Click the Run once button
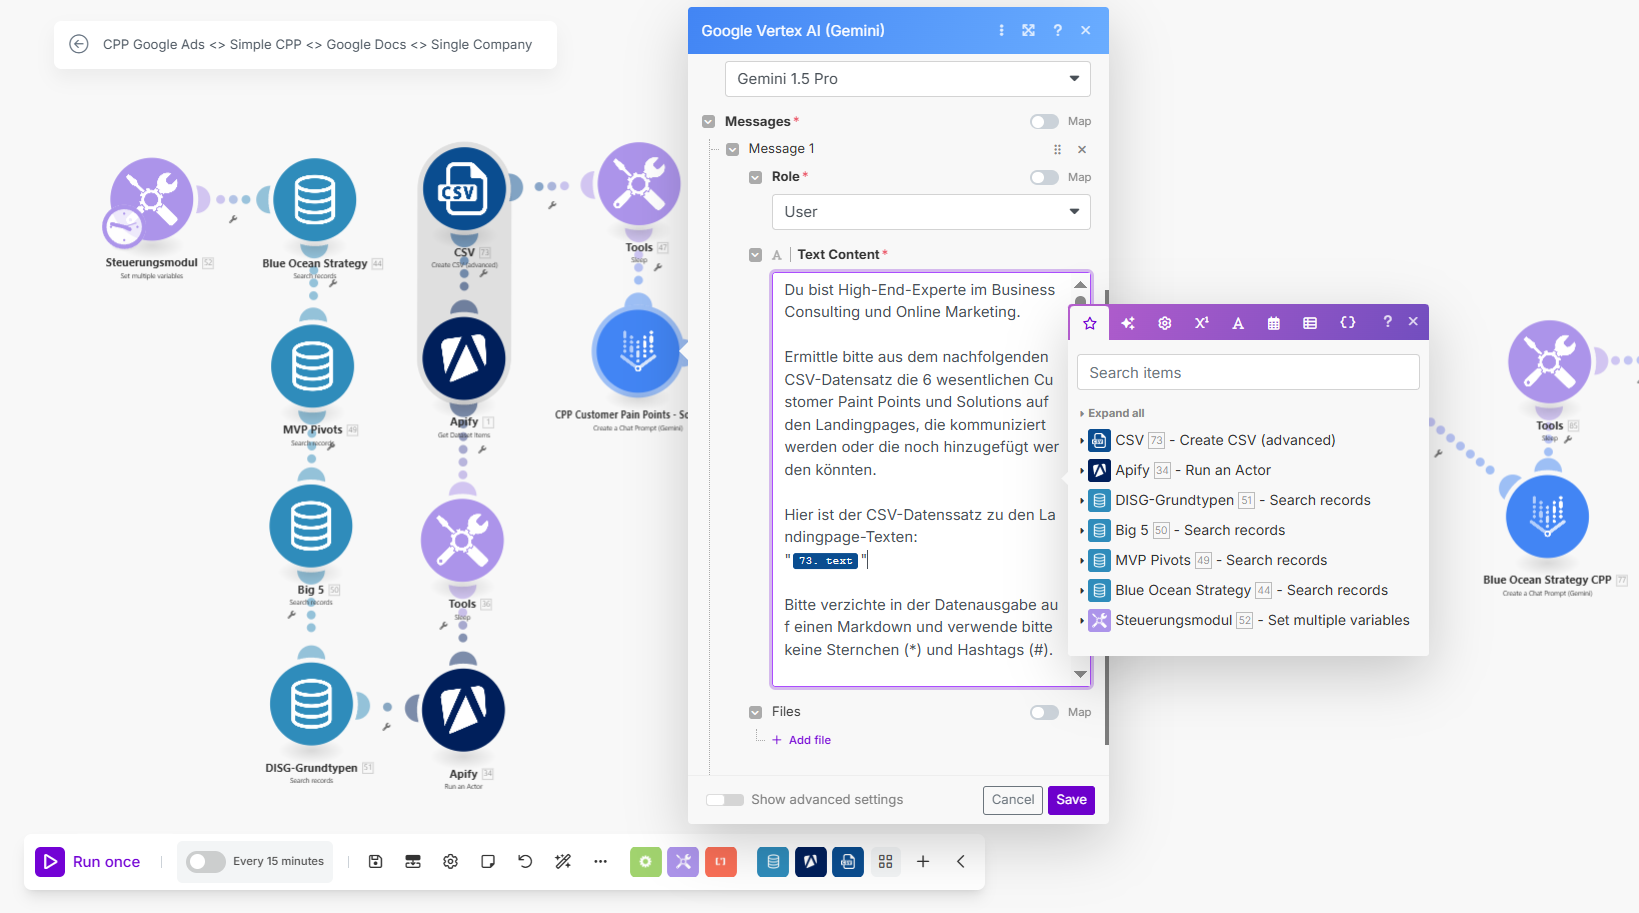The height and width of the screenshot is (913, 1639). 88,862
